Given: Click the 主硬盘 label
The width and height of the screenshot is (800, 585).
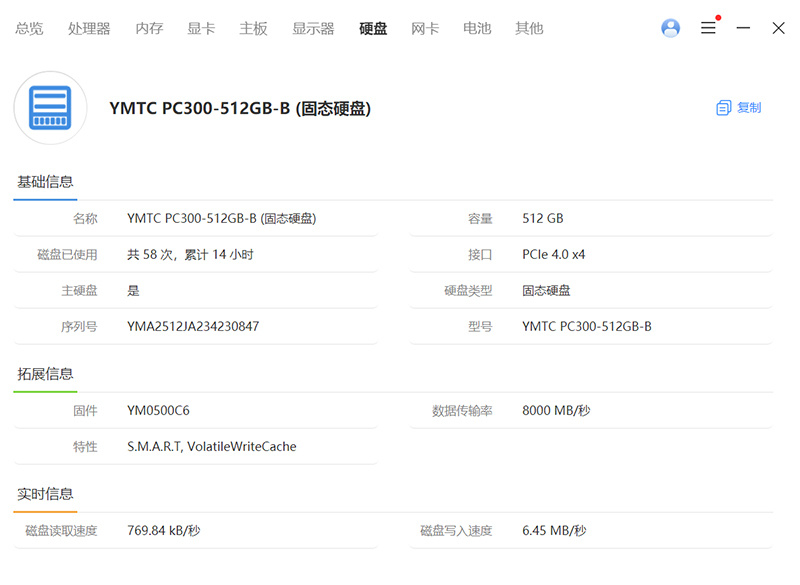Looking at the screenshot, I should pyautogui.click(x=79, y=291).
